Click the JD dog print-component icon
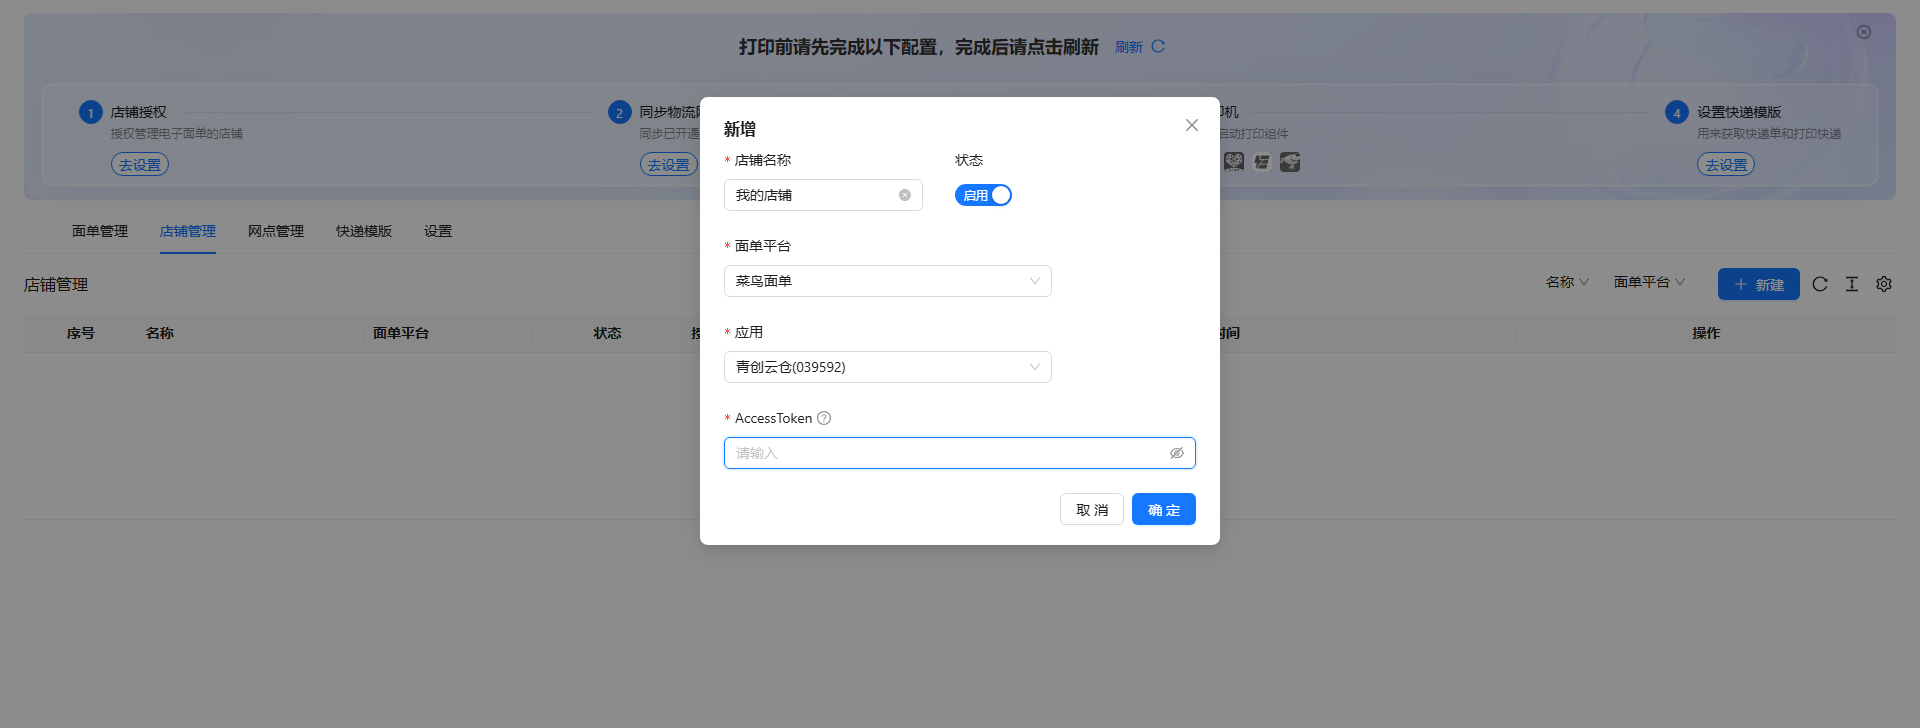Image resolution: width=1920 pixels, height=728 pixels. [x=1290, y=162]
